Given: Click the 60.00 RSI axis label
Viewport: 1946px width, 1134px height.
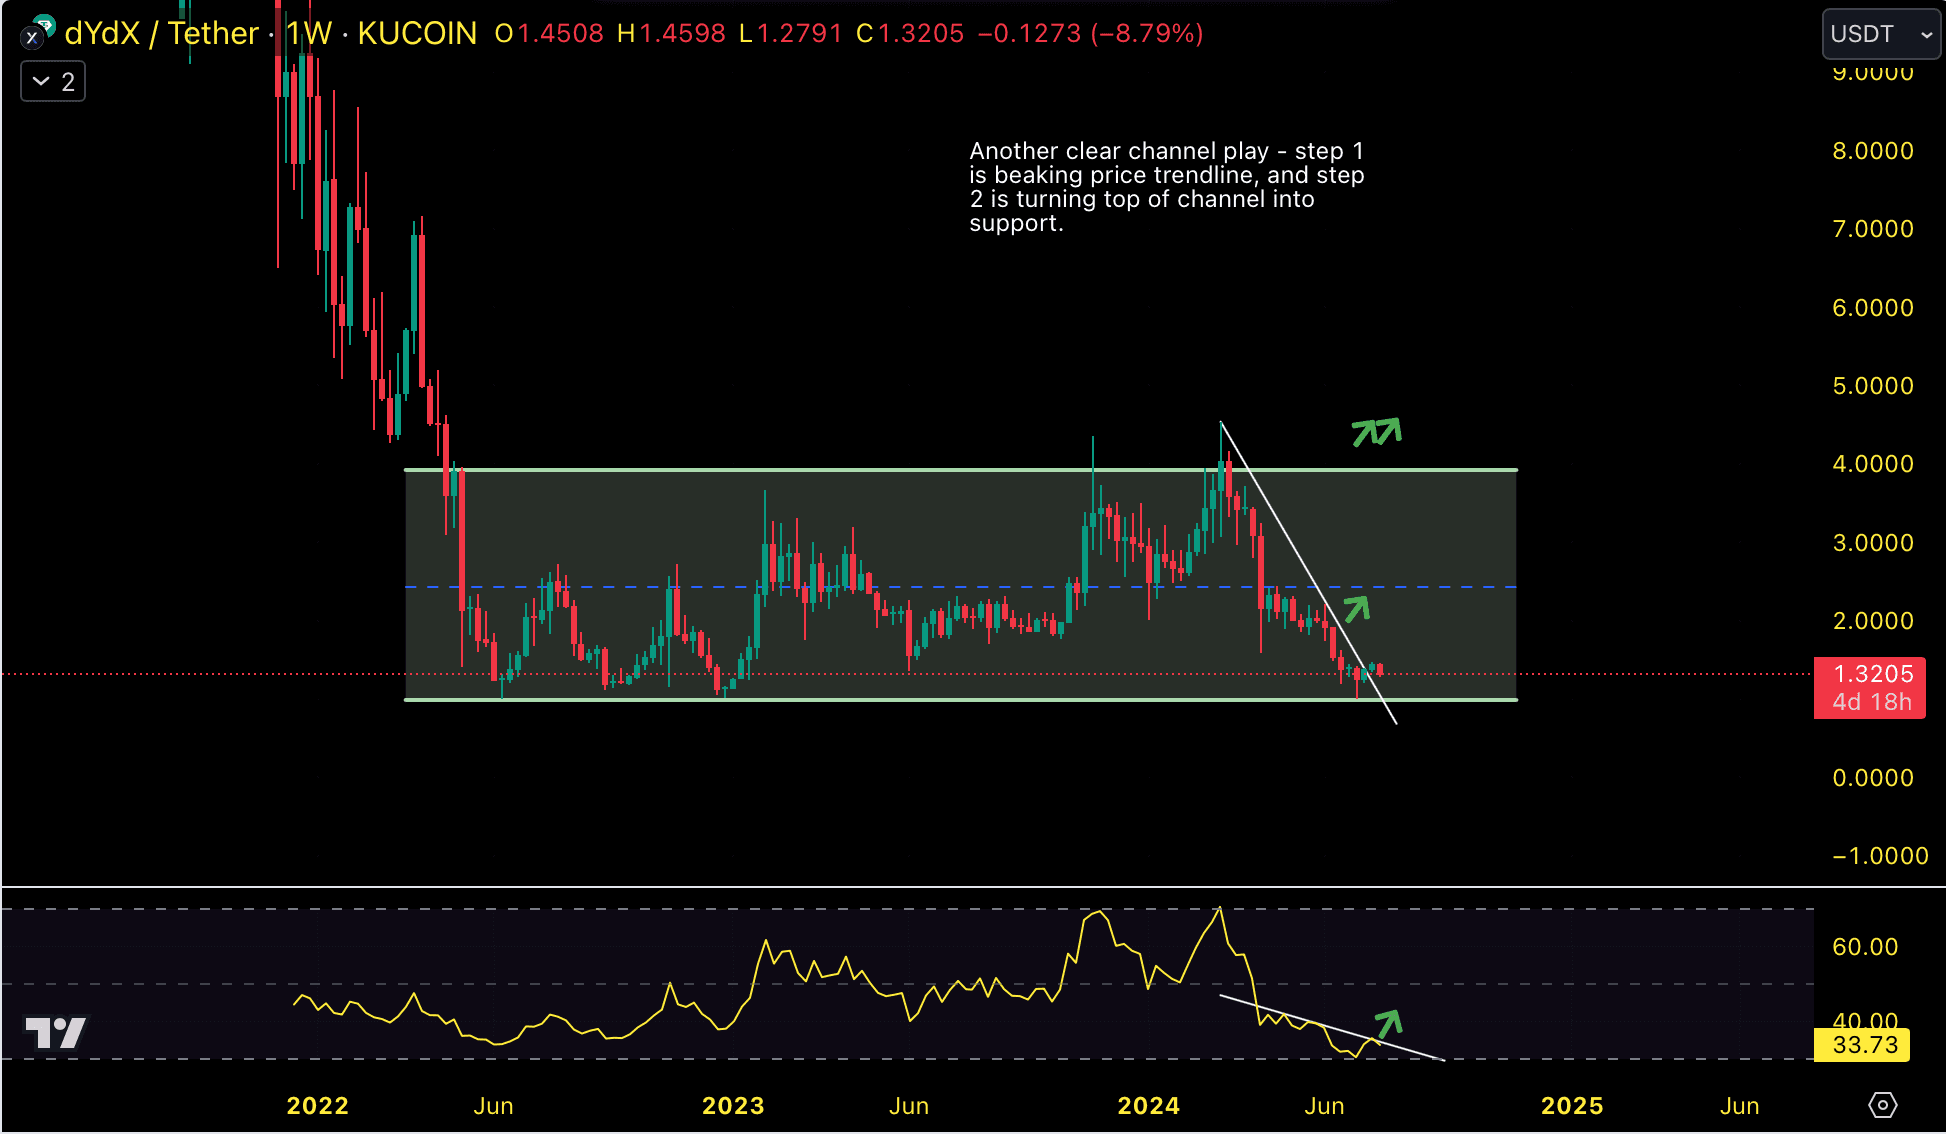Looking at the screenshot, I should pos(1864,947).
